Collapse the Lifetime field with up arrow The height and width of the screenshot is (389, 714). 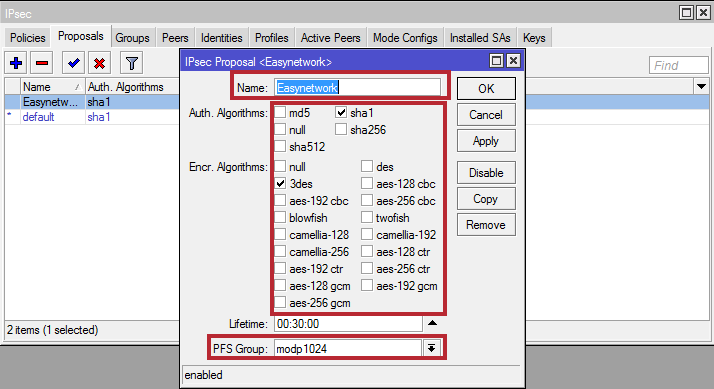432,323
